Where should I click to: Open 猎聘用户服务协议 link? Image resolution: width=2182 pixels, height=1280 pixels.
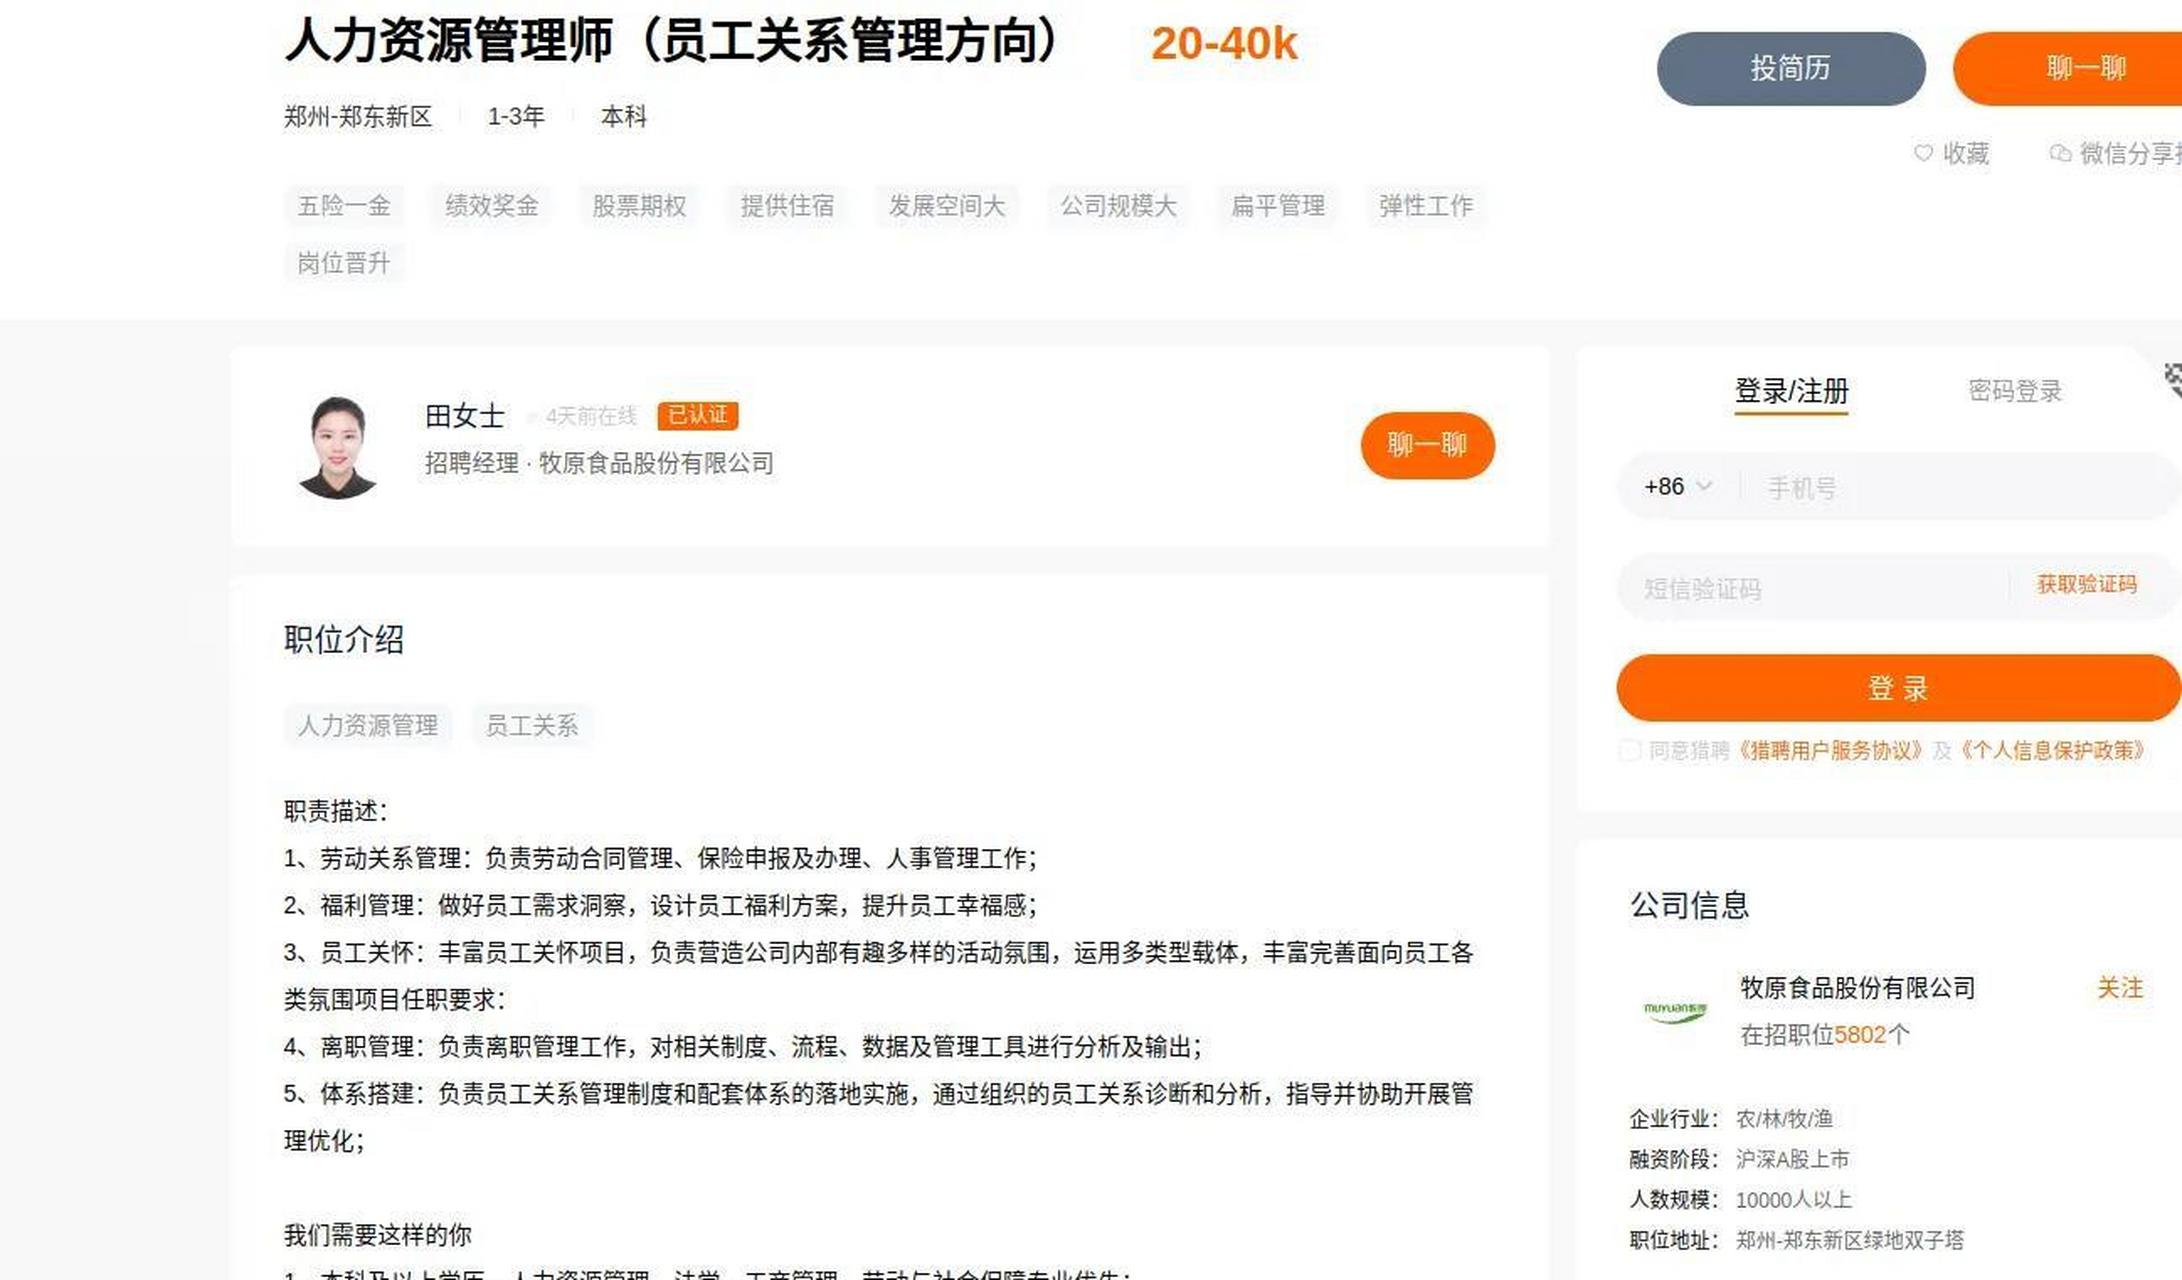click(x=1830, y=750)
